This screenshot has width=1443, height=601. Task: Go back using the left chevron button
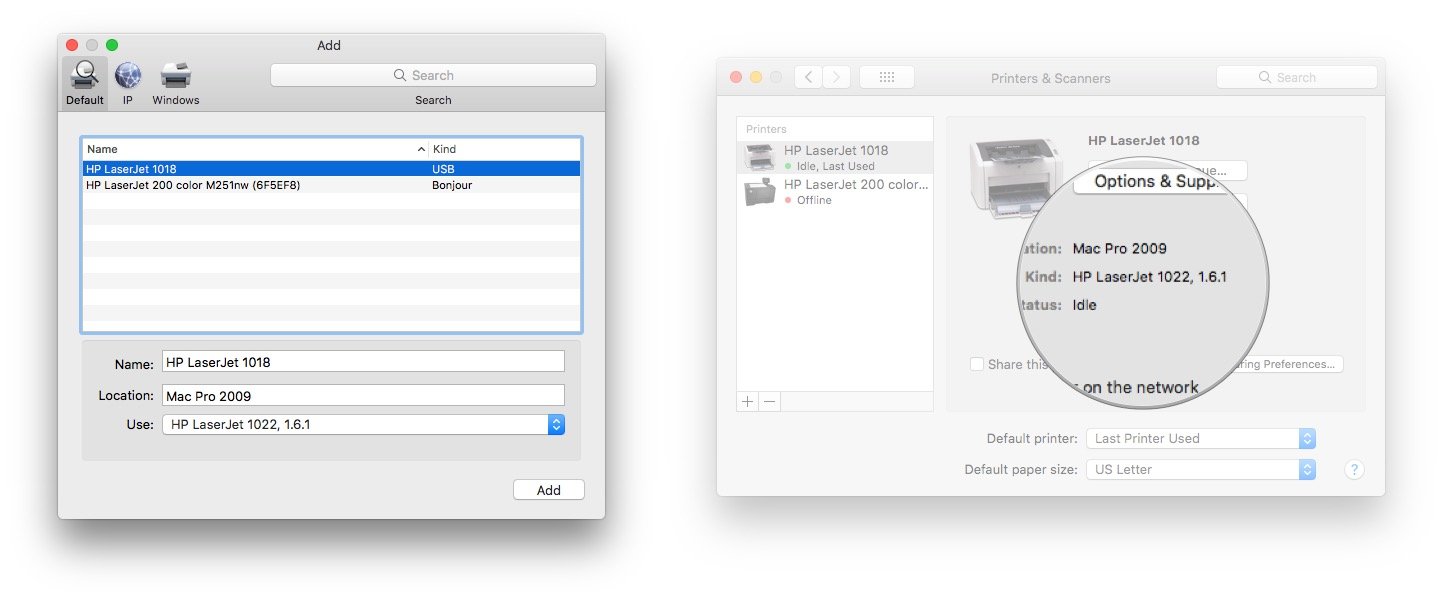(808, 77)
